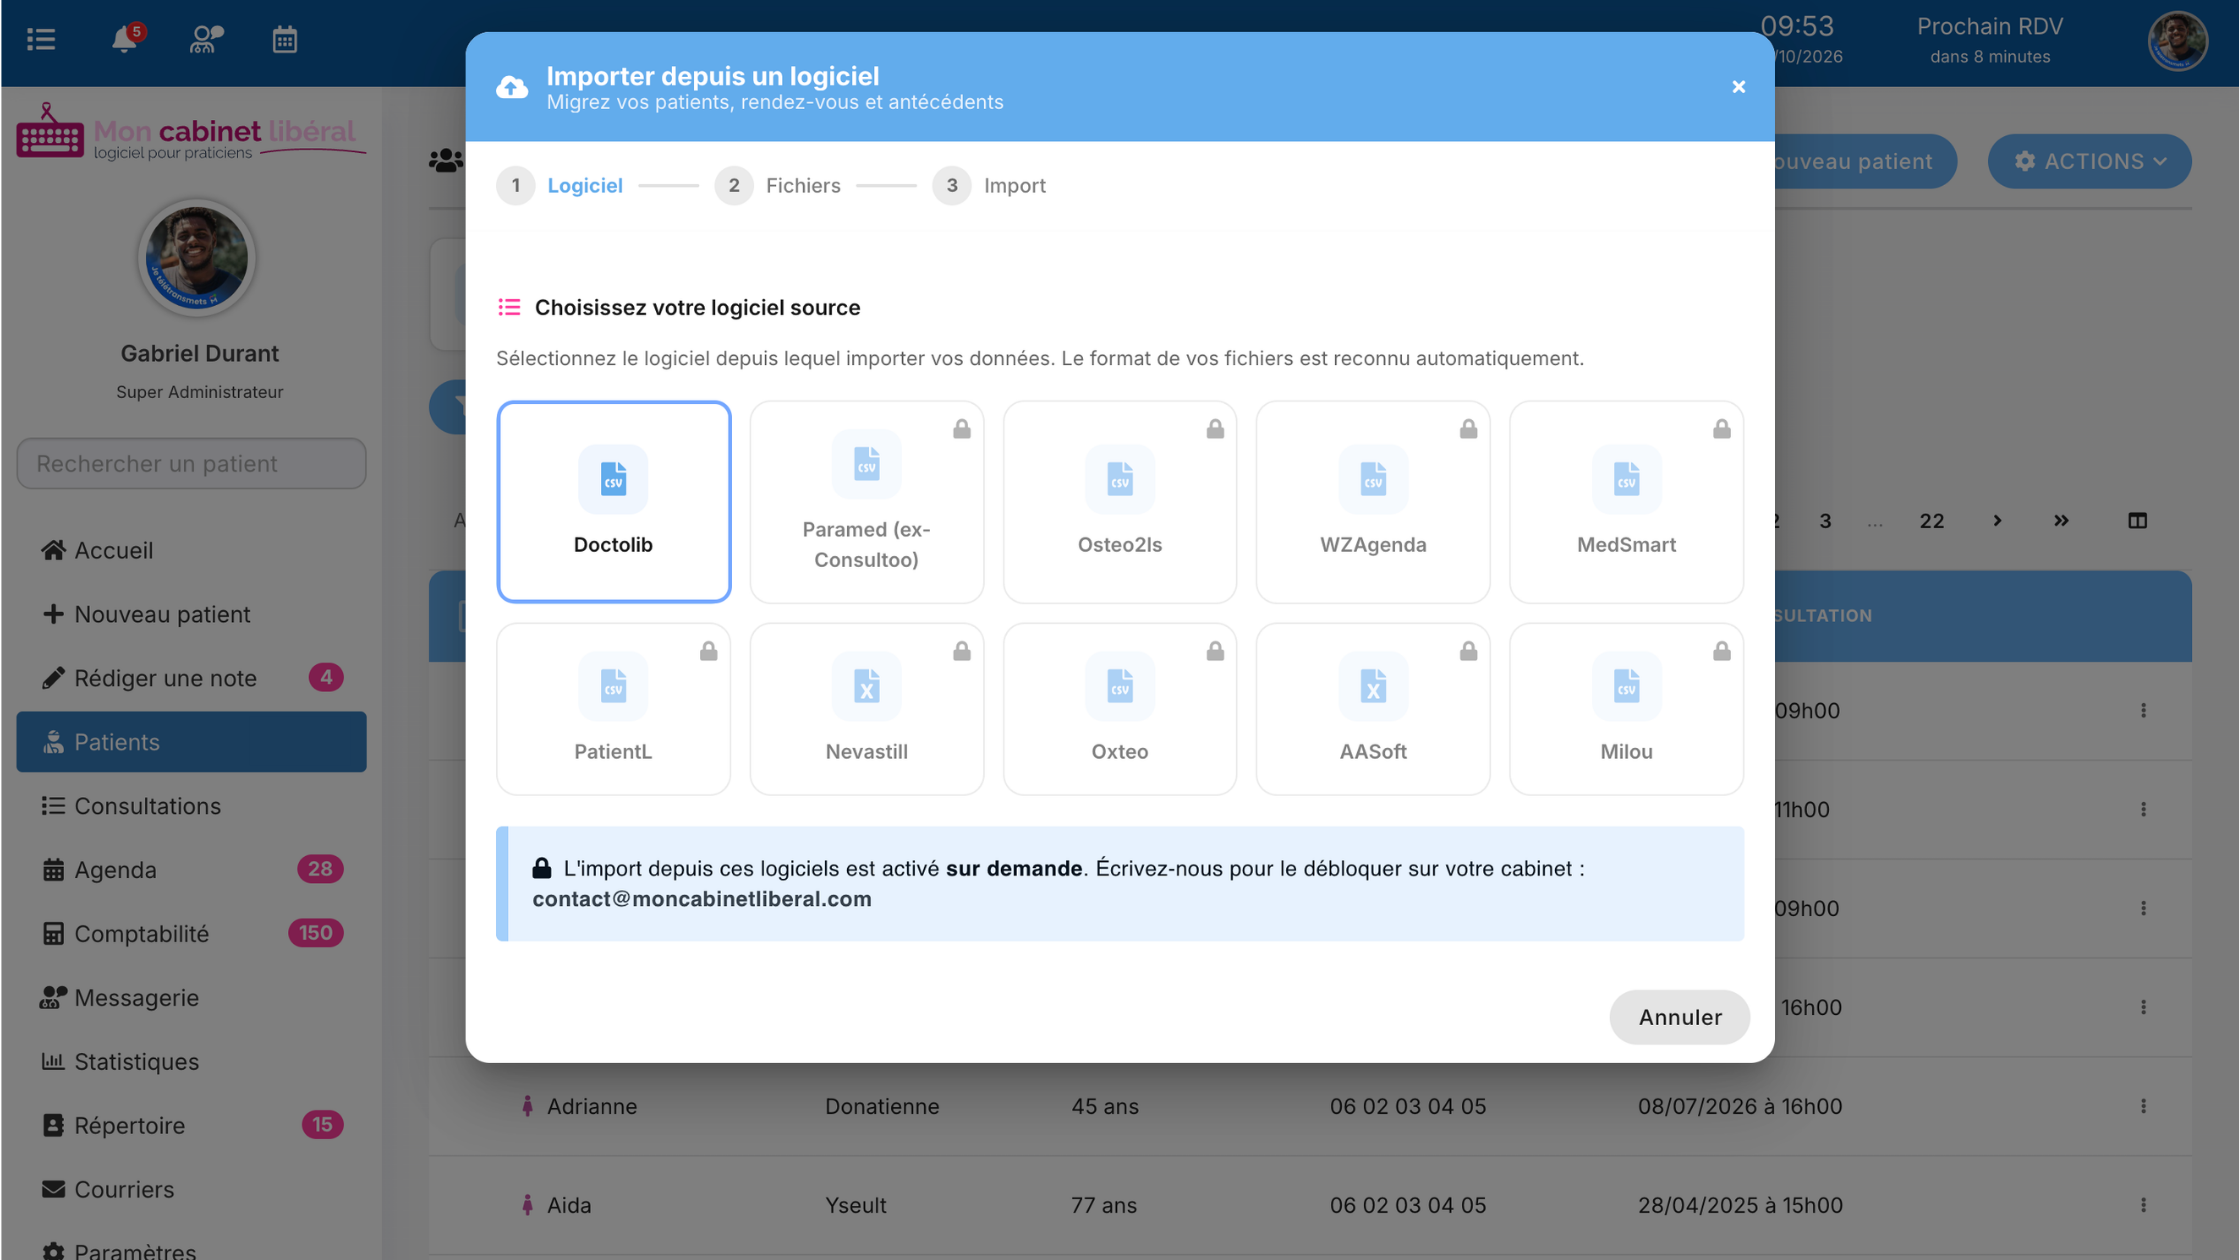The width and height of the screenshot is (2240, 1260).
Task: Open row options for Adrianne Donatienne
Action: 2143,1106
